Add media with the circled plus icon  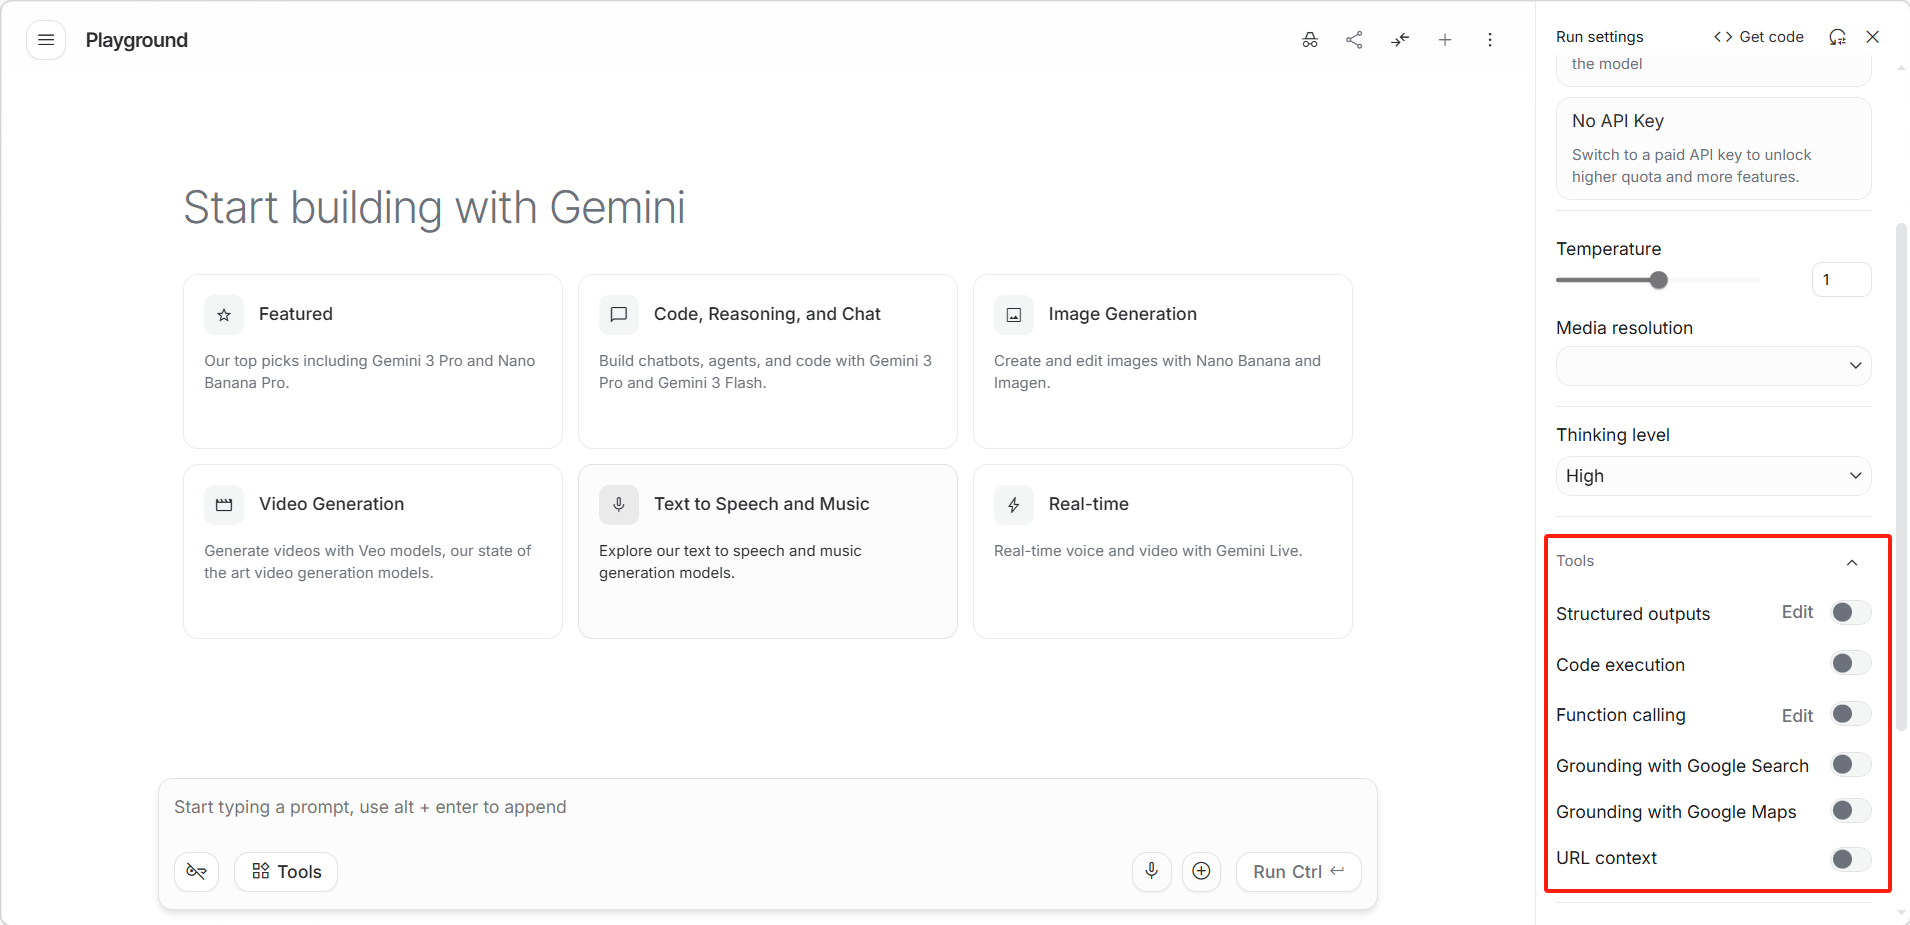click(1202, 871)
